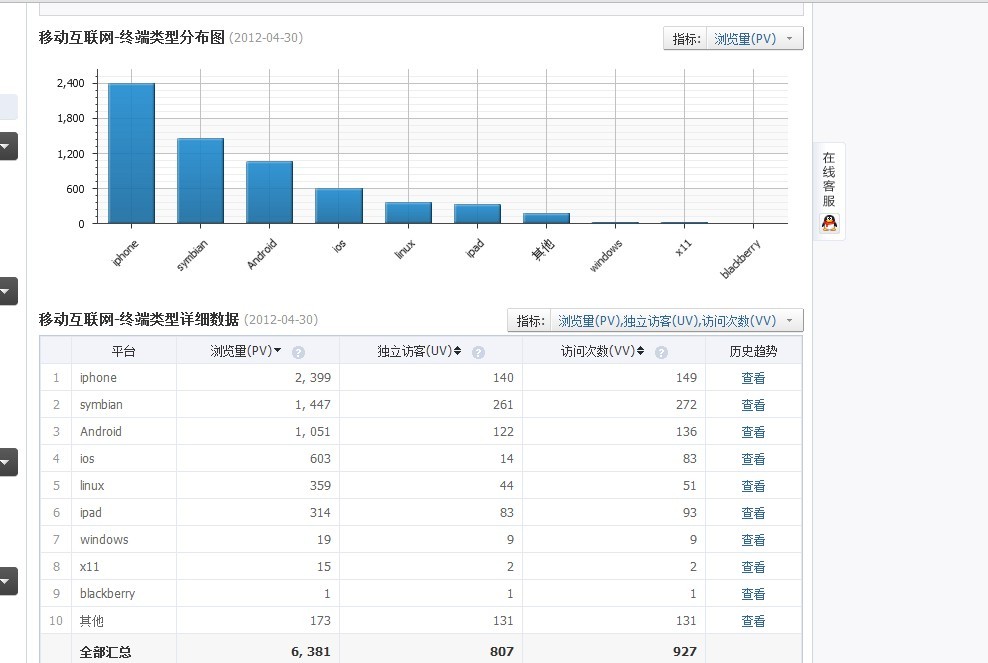Select the symbian platform cell

coord(124,405)
